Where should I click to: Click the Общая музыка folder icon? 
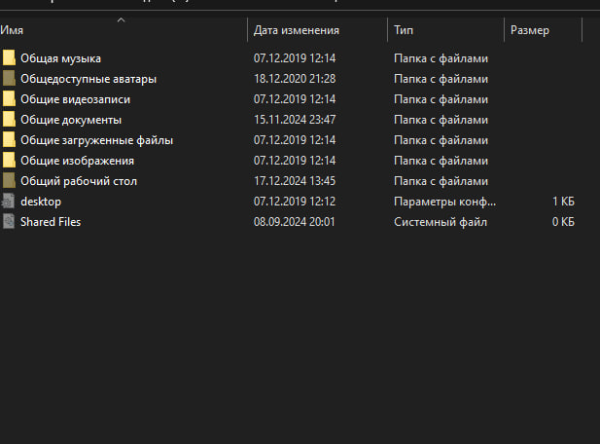point(9,58)
